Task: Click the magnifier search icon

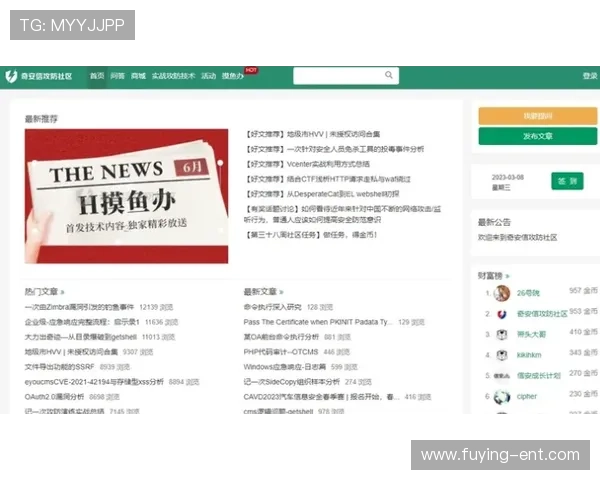Action: coord(389,75)
